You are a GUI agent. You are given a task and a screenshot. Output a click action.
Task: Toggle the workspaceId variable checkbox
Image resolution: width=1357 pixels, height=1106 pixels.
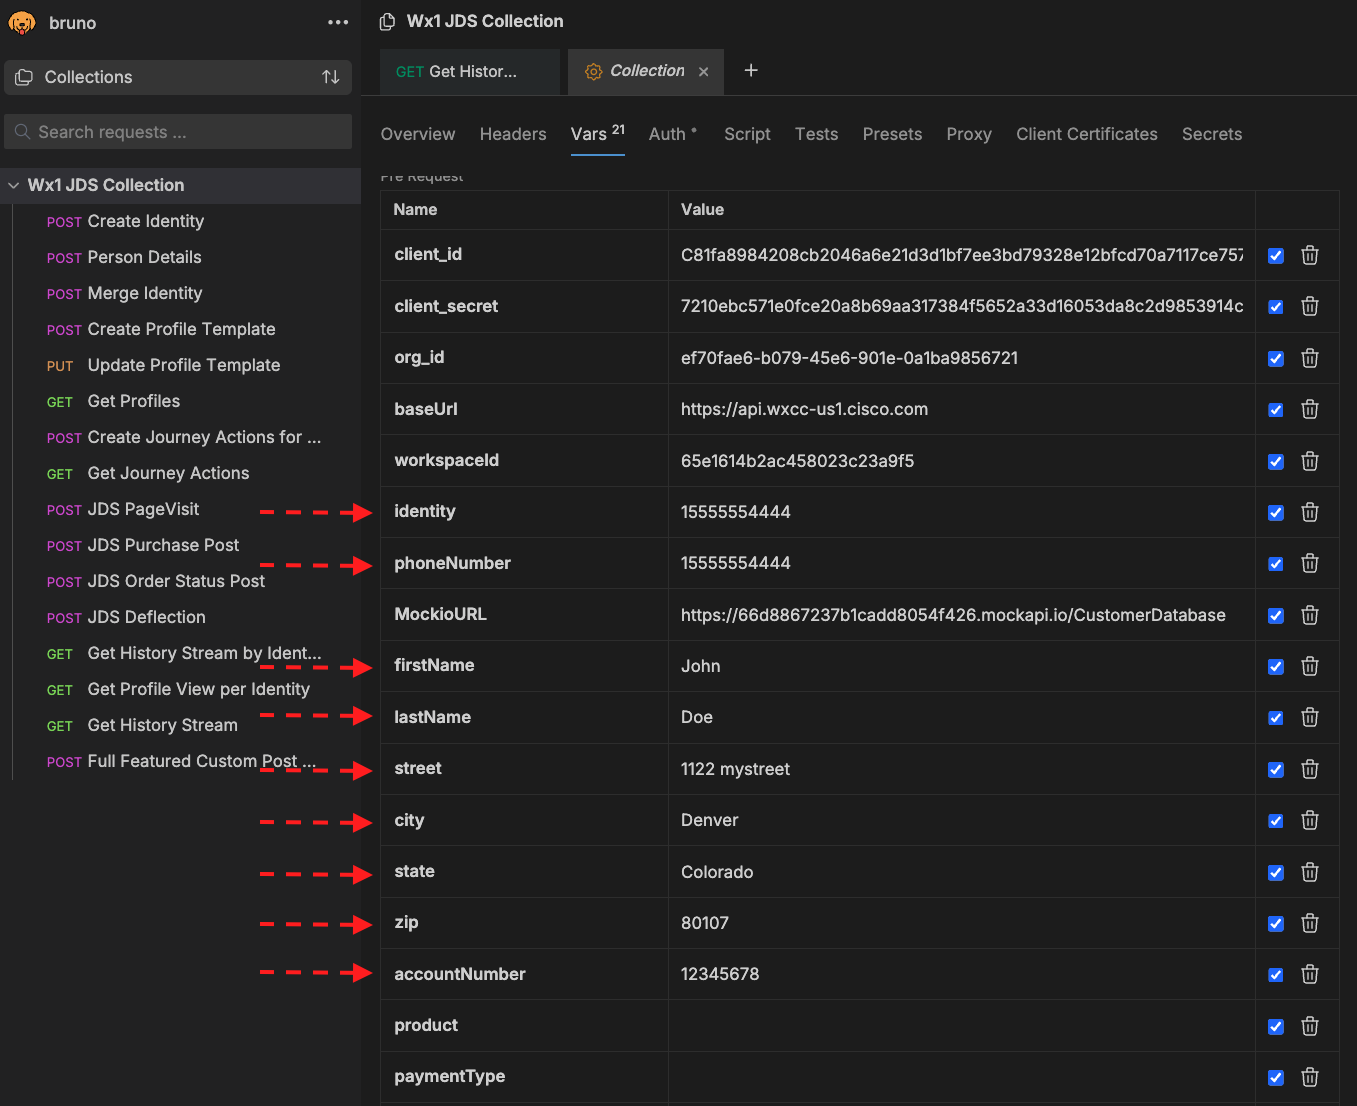pos(1276,461)
